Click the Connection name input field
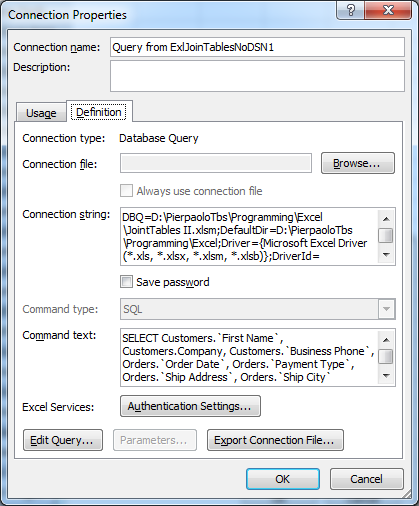419x506 pixels. pyautogui.click(x=257, y=47)
